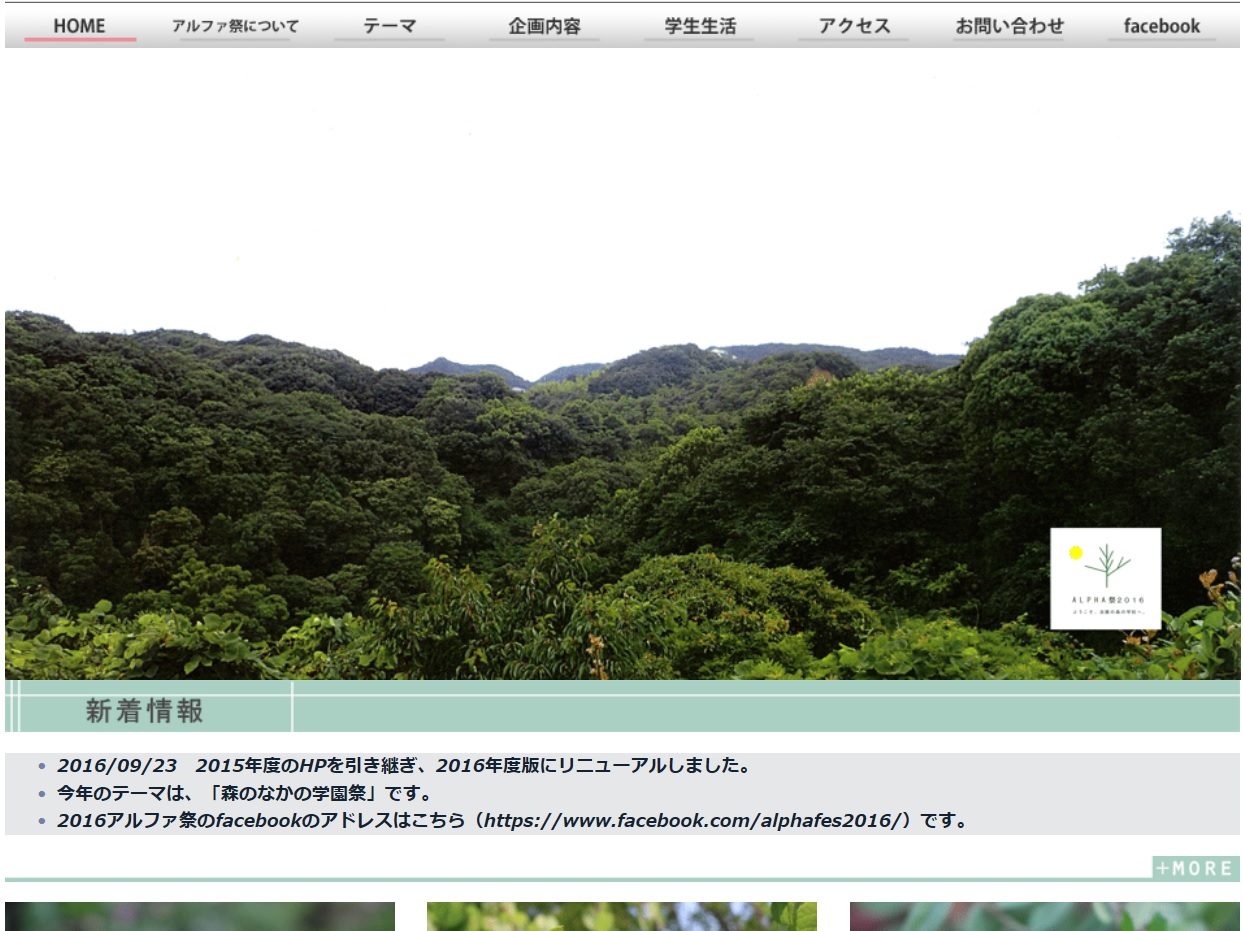1243x931 pixels.
Task: Go to the テーマ menu item
Action: tap(389, 26)
